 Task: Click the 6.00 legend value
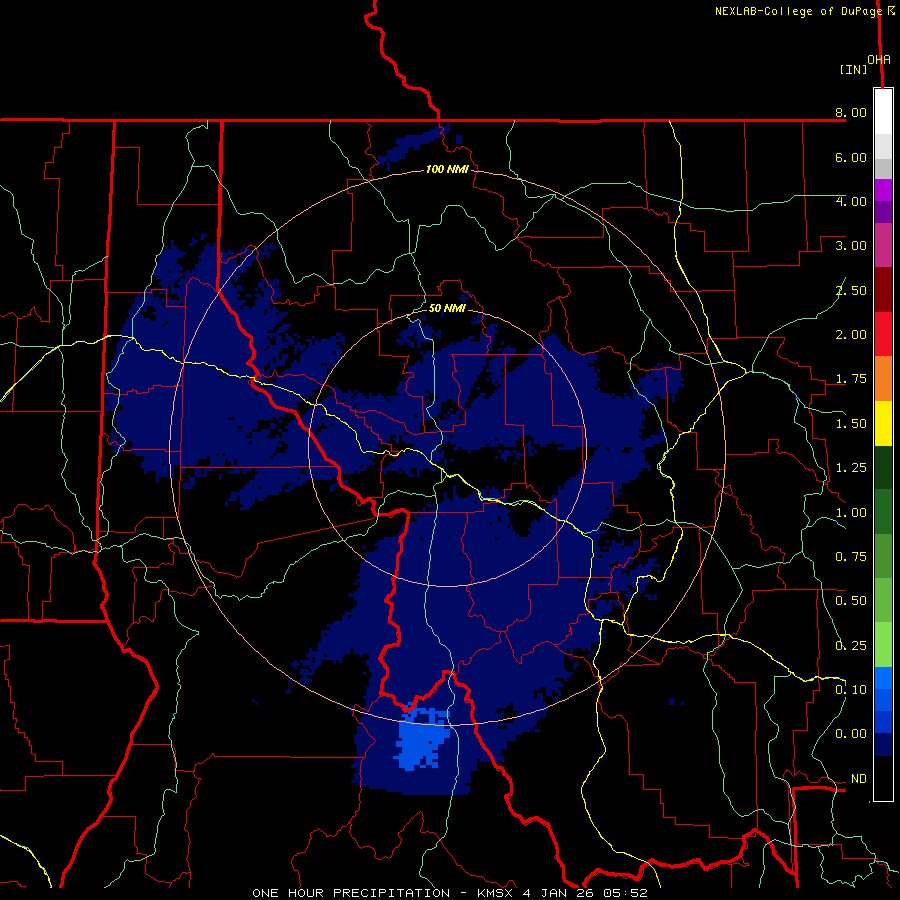(x=851, y=157)
